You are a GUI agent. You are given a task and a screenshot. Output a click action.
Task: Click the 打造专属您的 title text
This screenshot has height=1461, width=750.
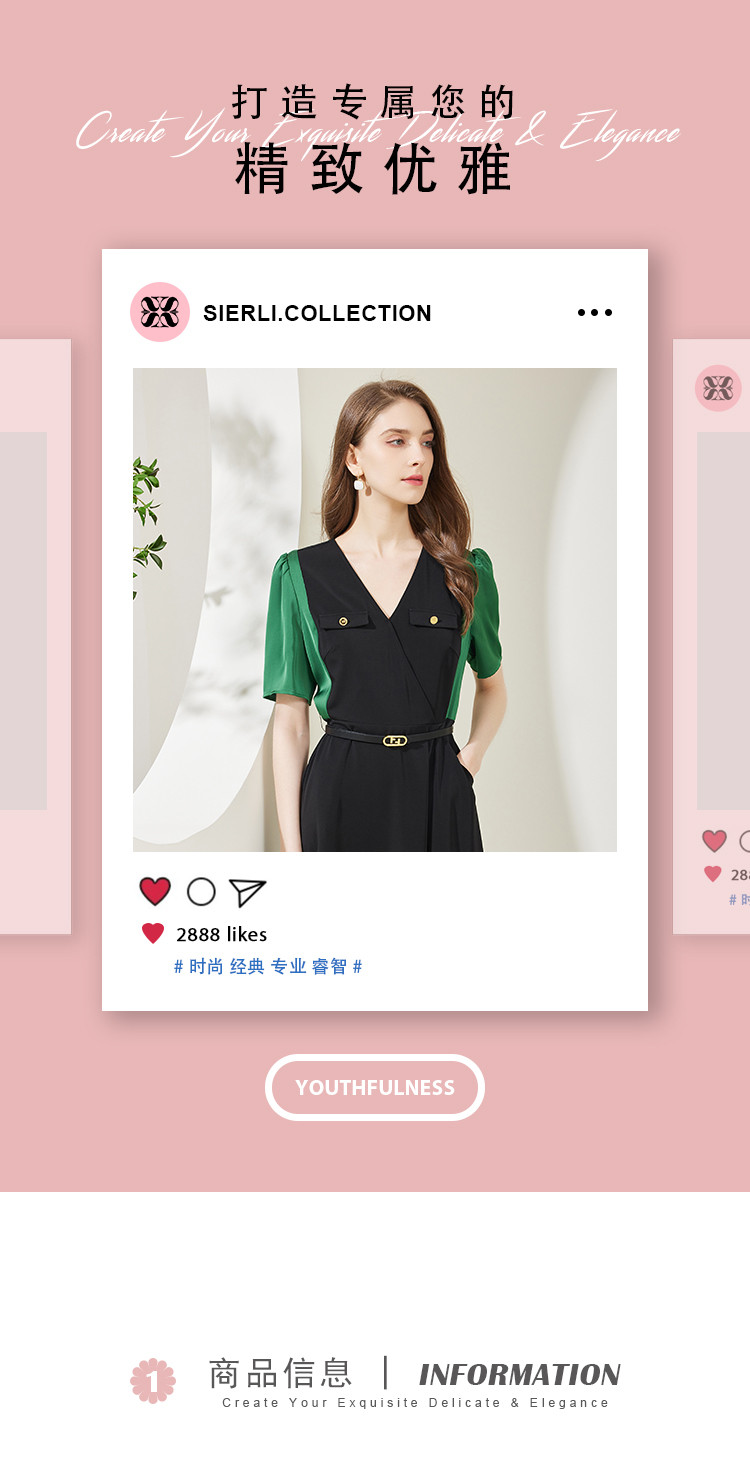coord(375,102)
